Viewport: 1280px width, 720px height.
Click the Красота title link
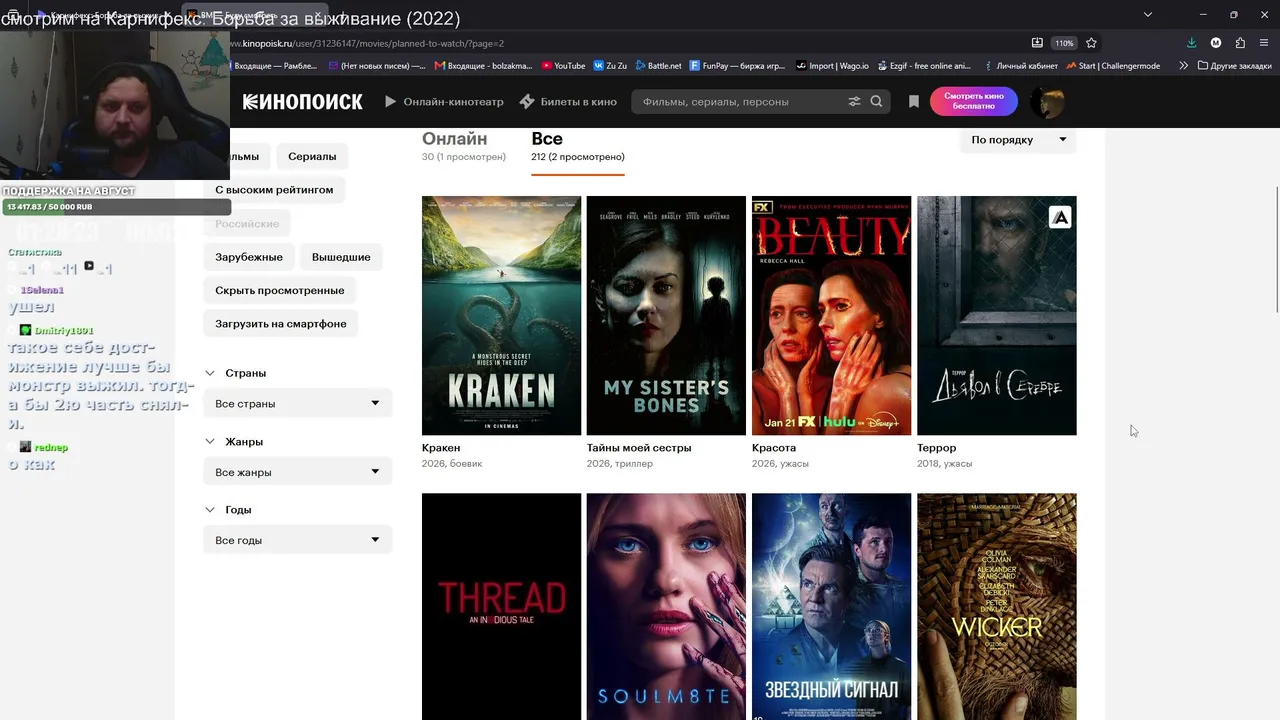click(774, 448)
